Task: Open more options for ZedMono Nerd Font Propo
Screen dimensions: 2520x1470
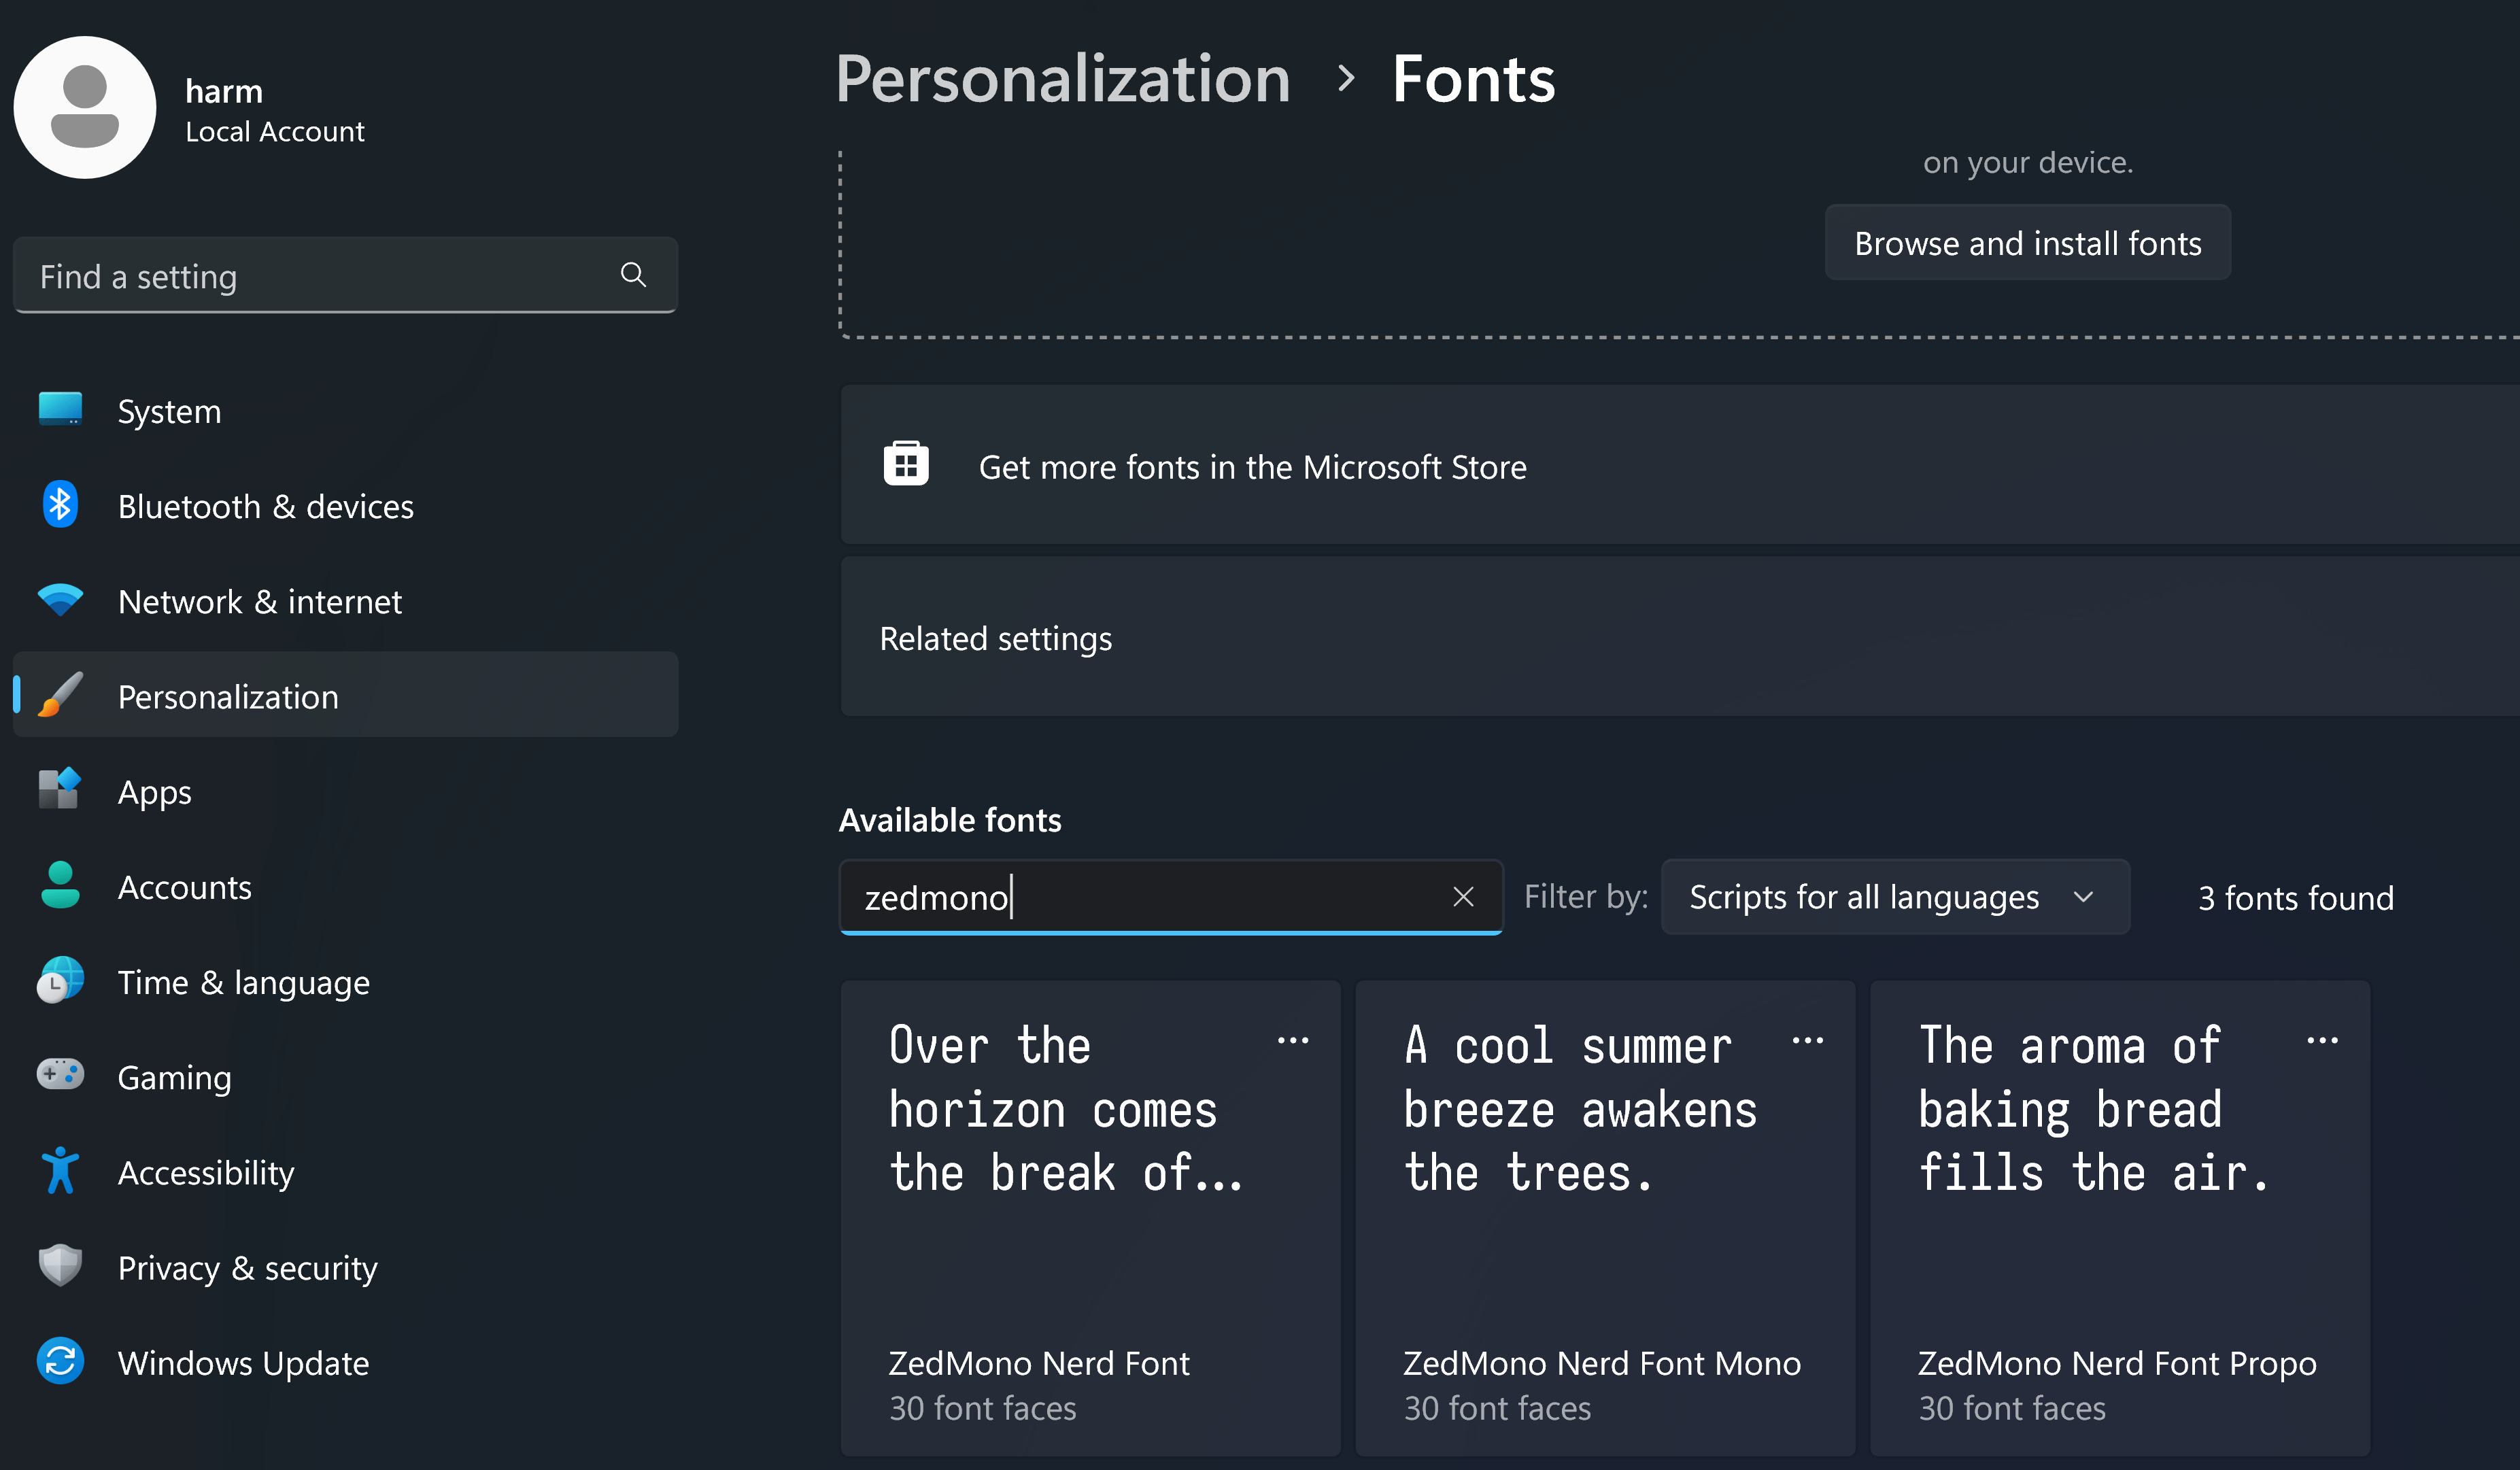Action: tap(2322, 1041)
